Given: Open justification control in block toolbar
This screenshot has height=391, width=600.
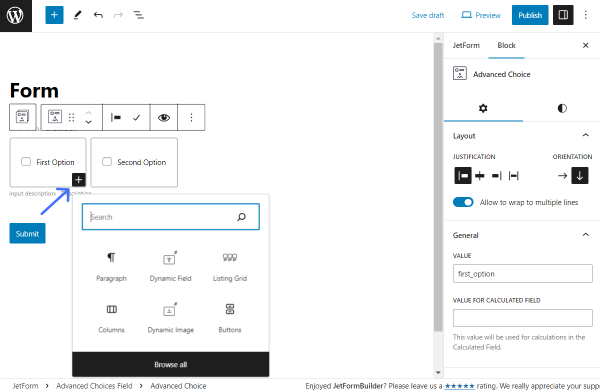Looking at the screenshot, I should point(116,117).
